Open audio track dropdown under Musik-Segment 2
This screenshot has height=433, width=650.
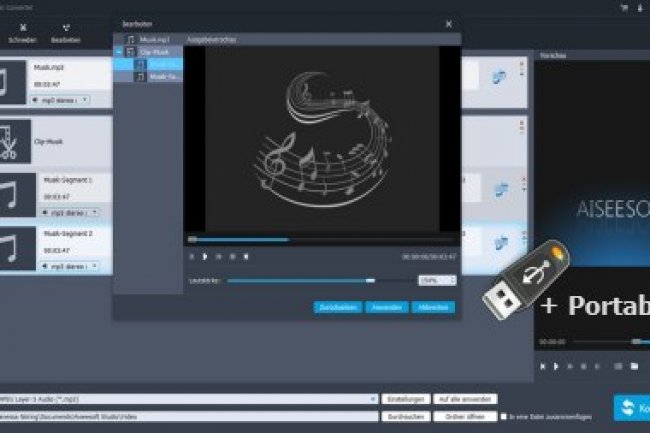pos(70,266)
